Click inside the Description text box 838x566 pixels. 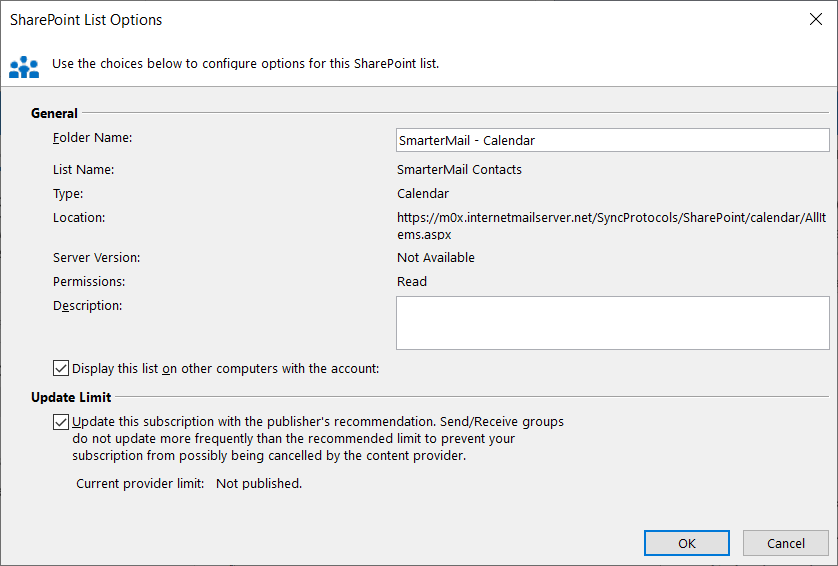point(612,323)
